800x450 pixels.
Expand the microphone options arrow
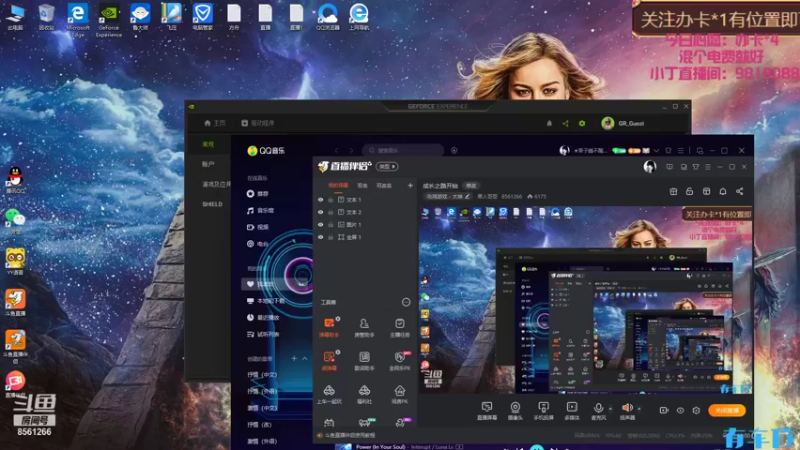(x=610, y=409)
